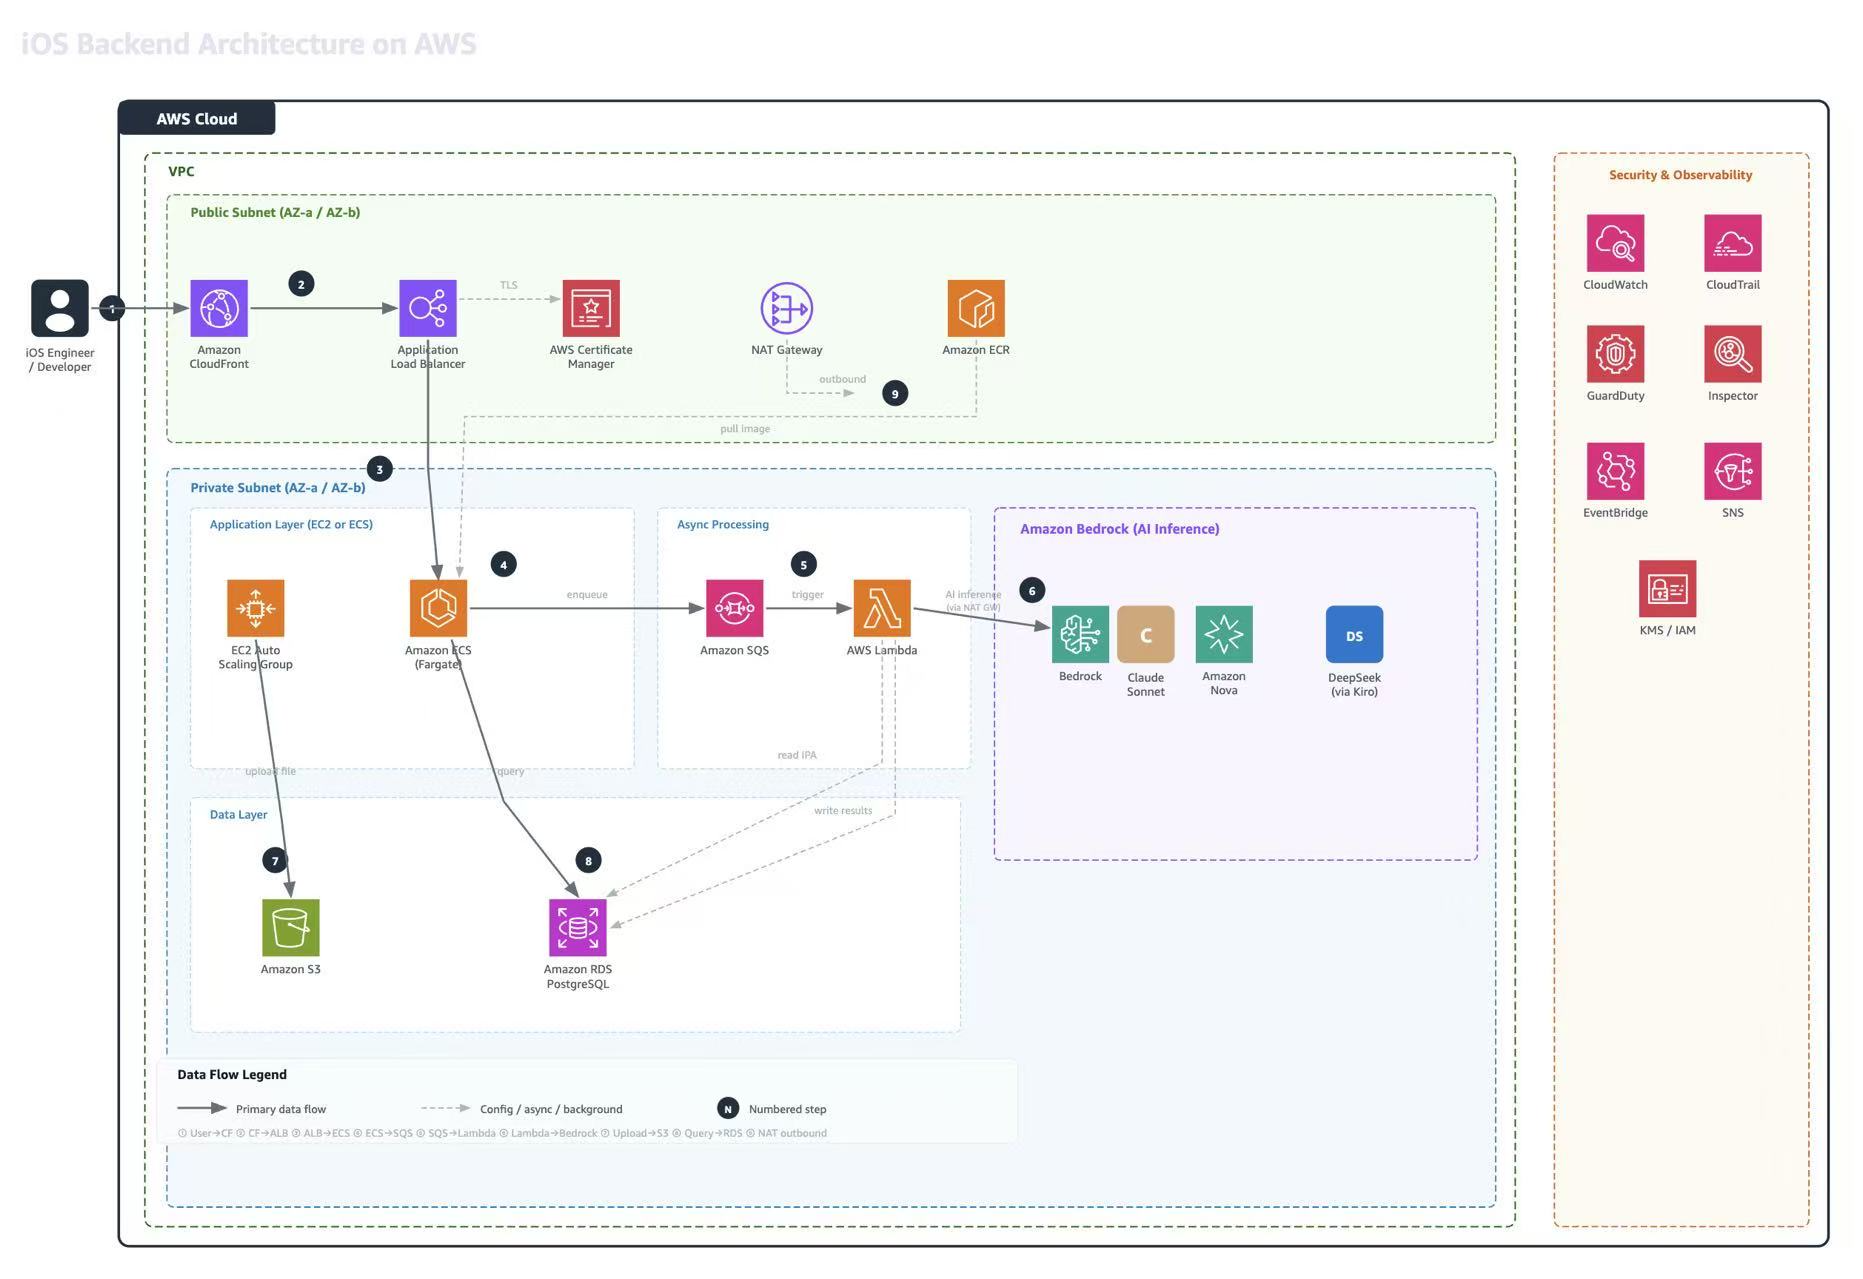
Task: Select the "AWS Cloud" header label
Action: 197,118
